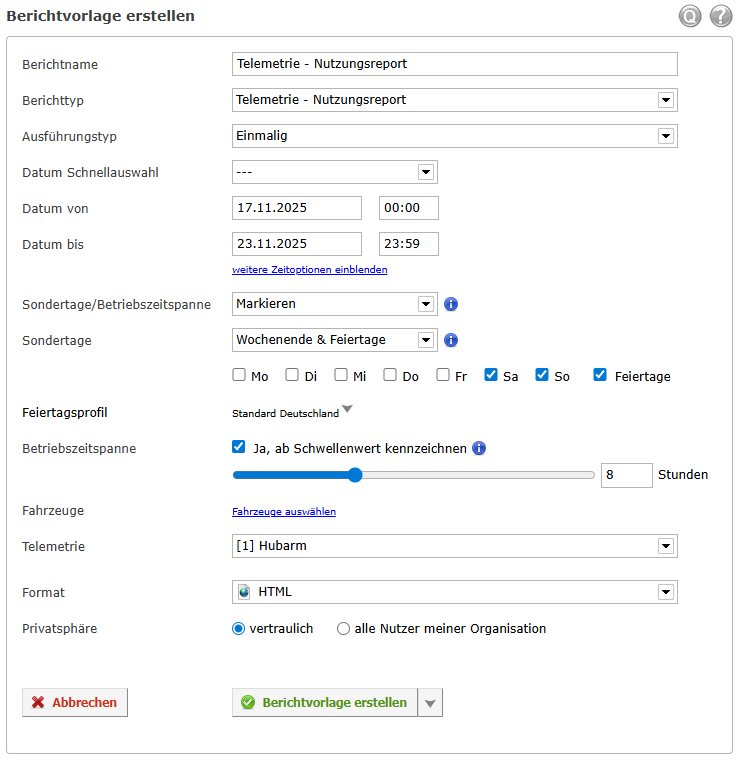Screen dimensions: 756x765
Task: Click the Abbrechen button
Action: [x=75, y=703]
